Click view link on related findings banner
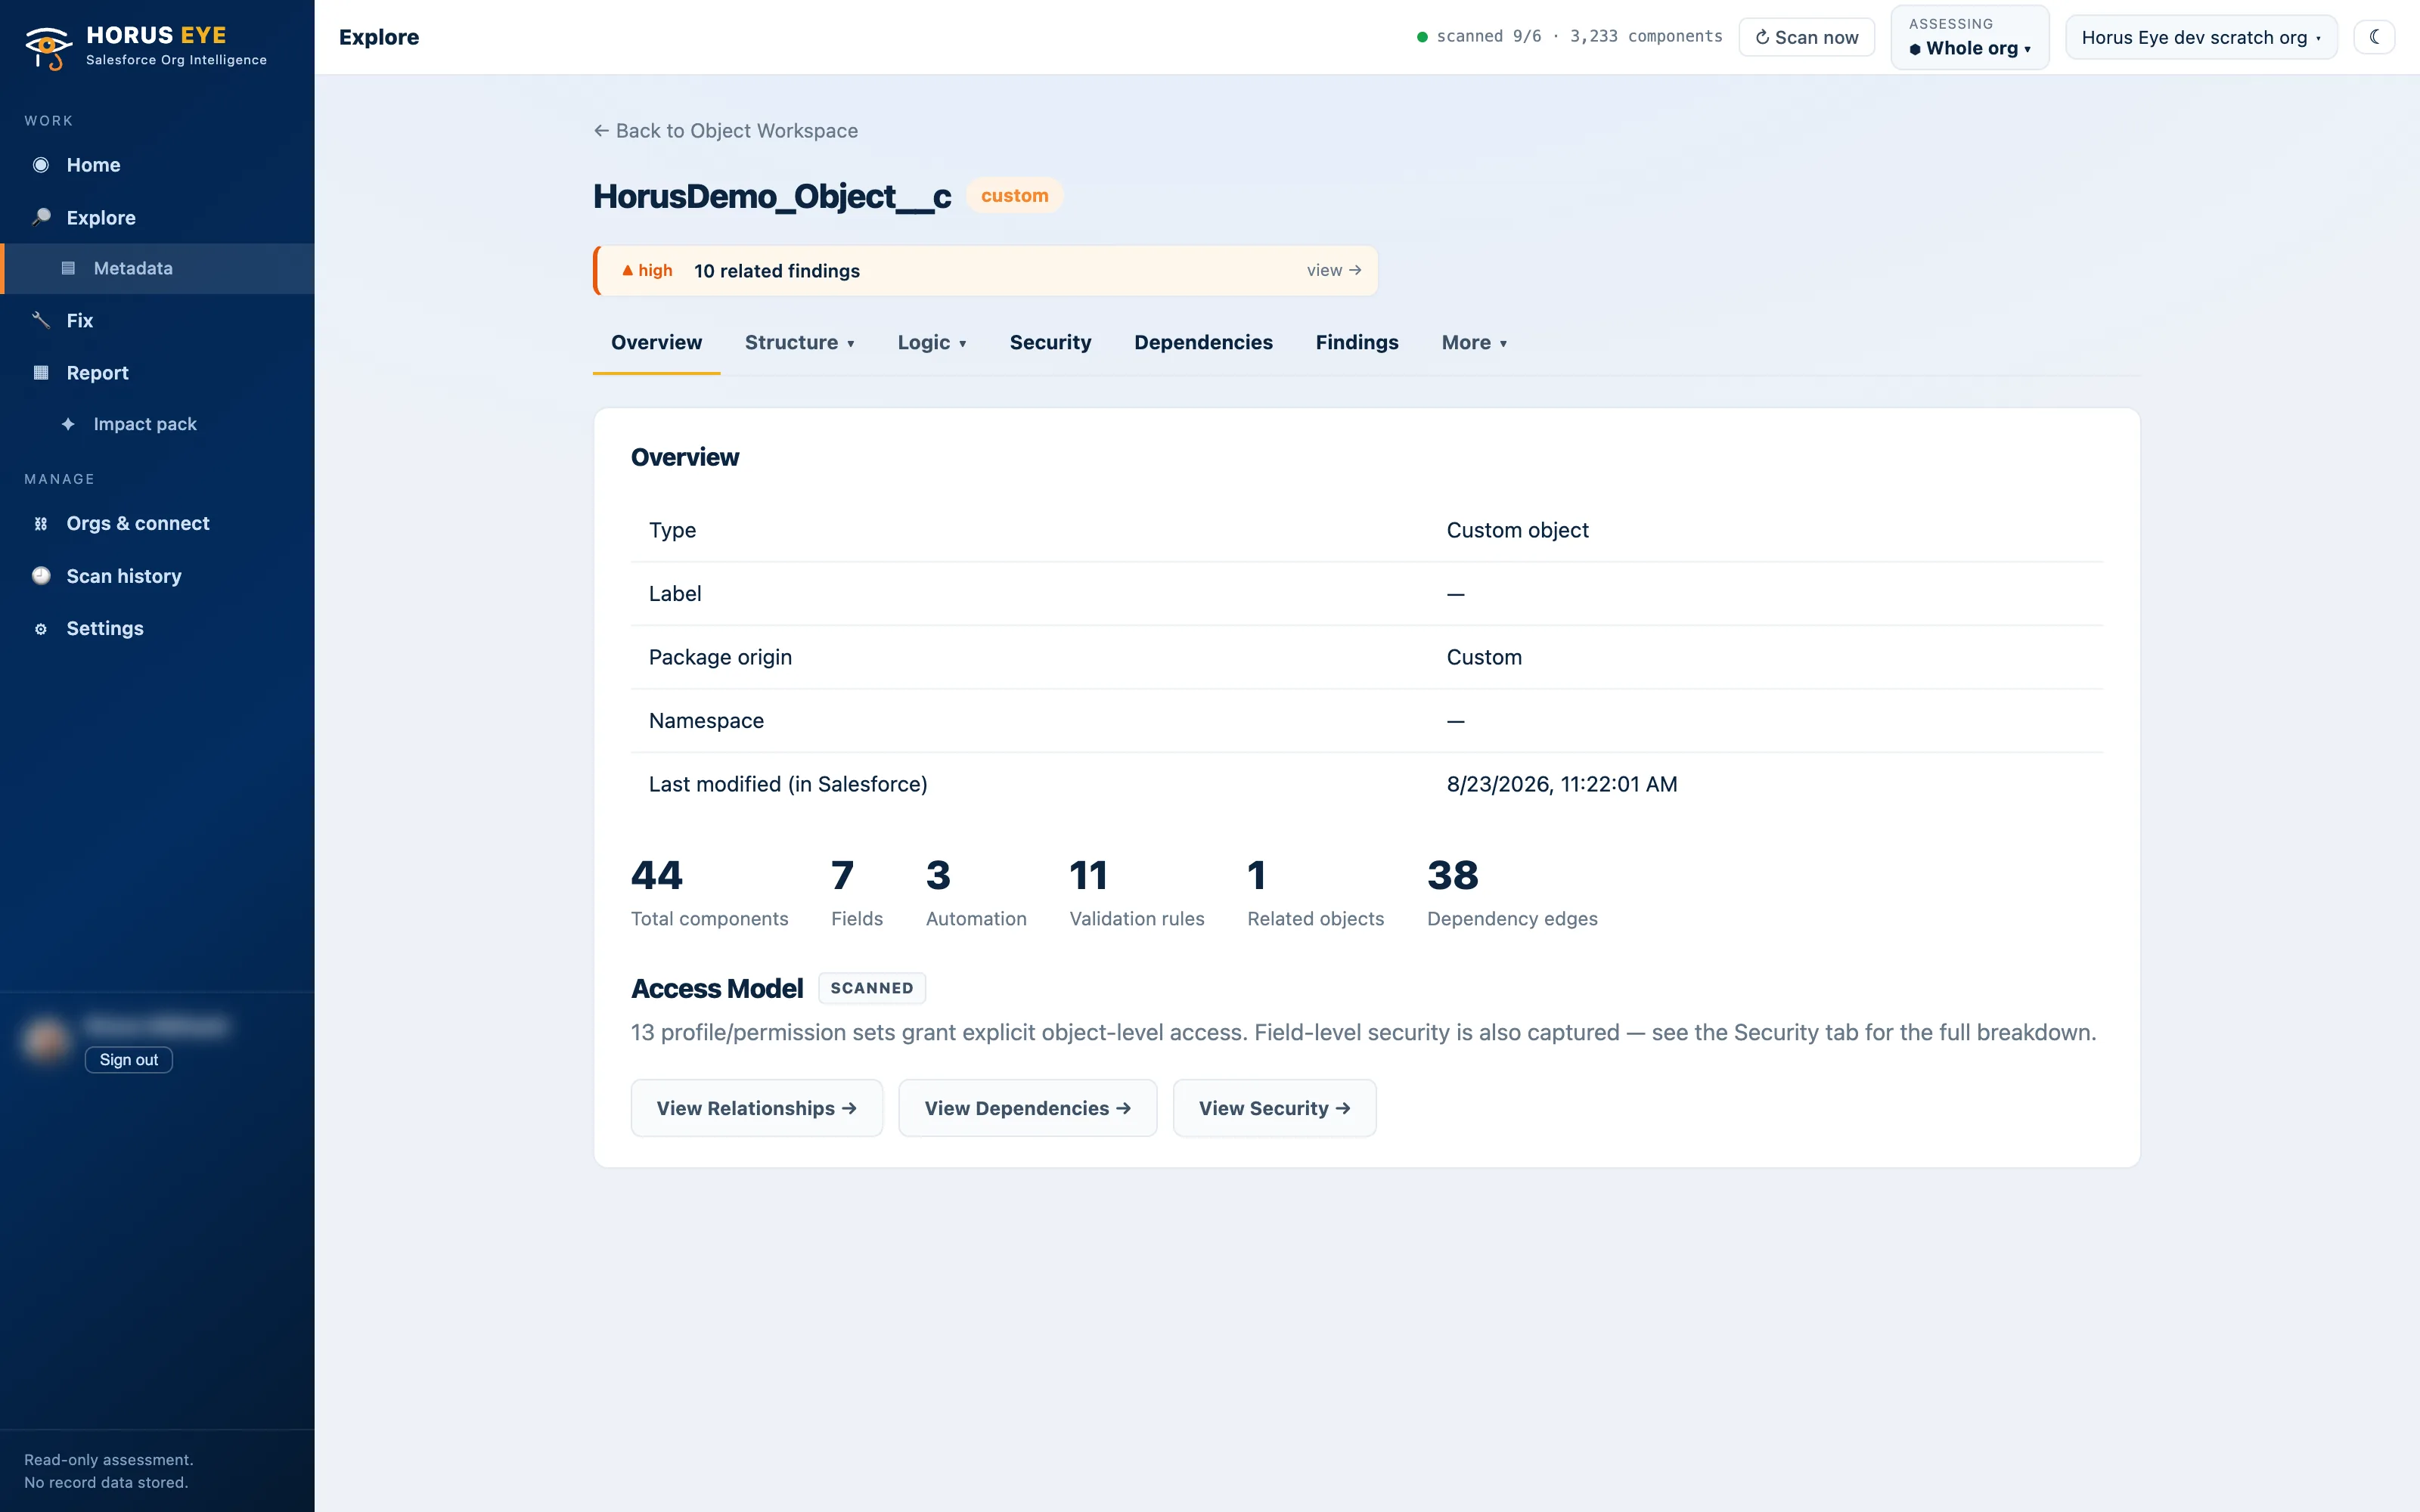 (x=1333, y=270)
